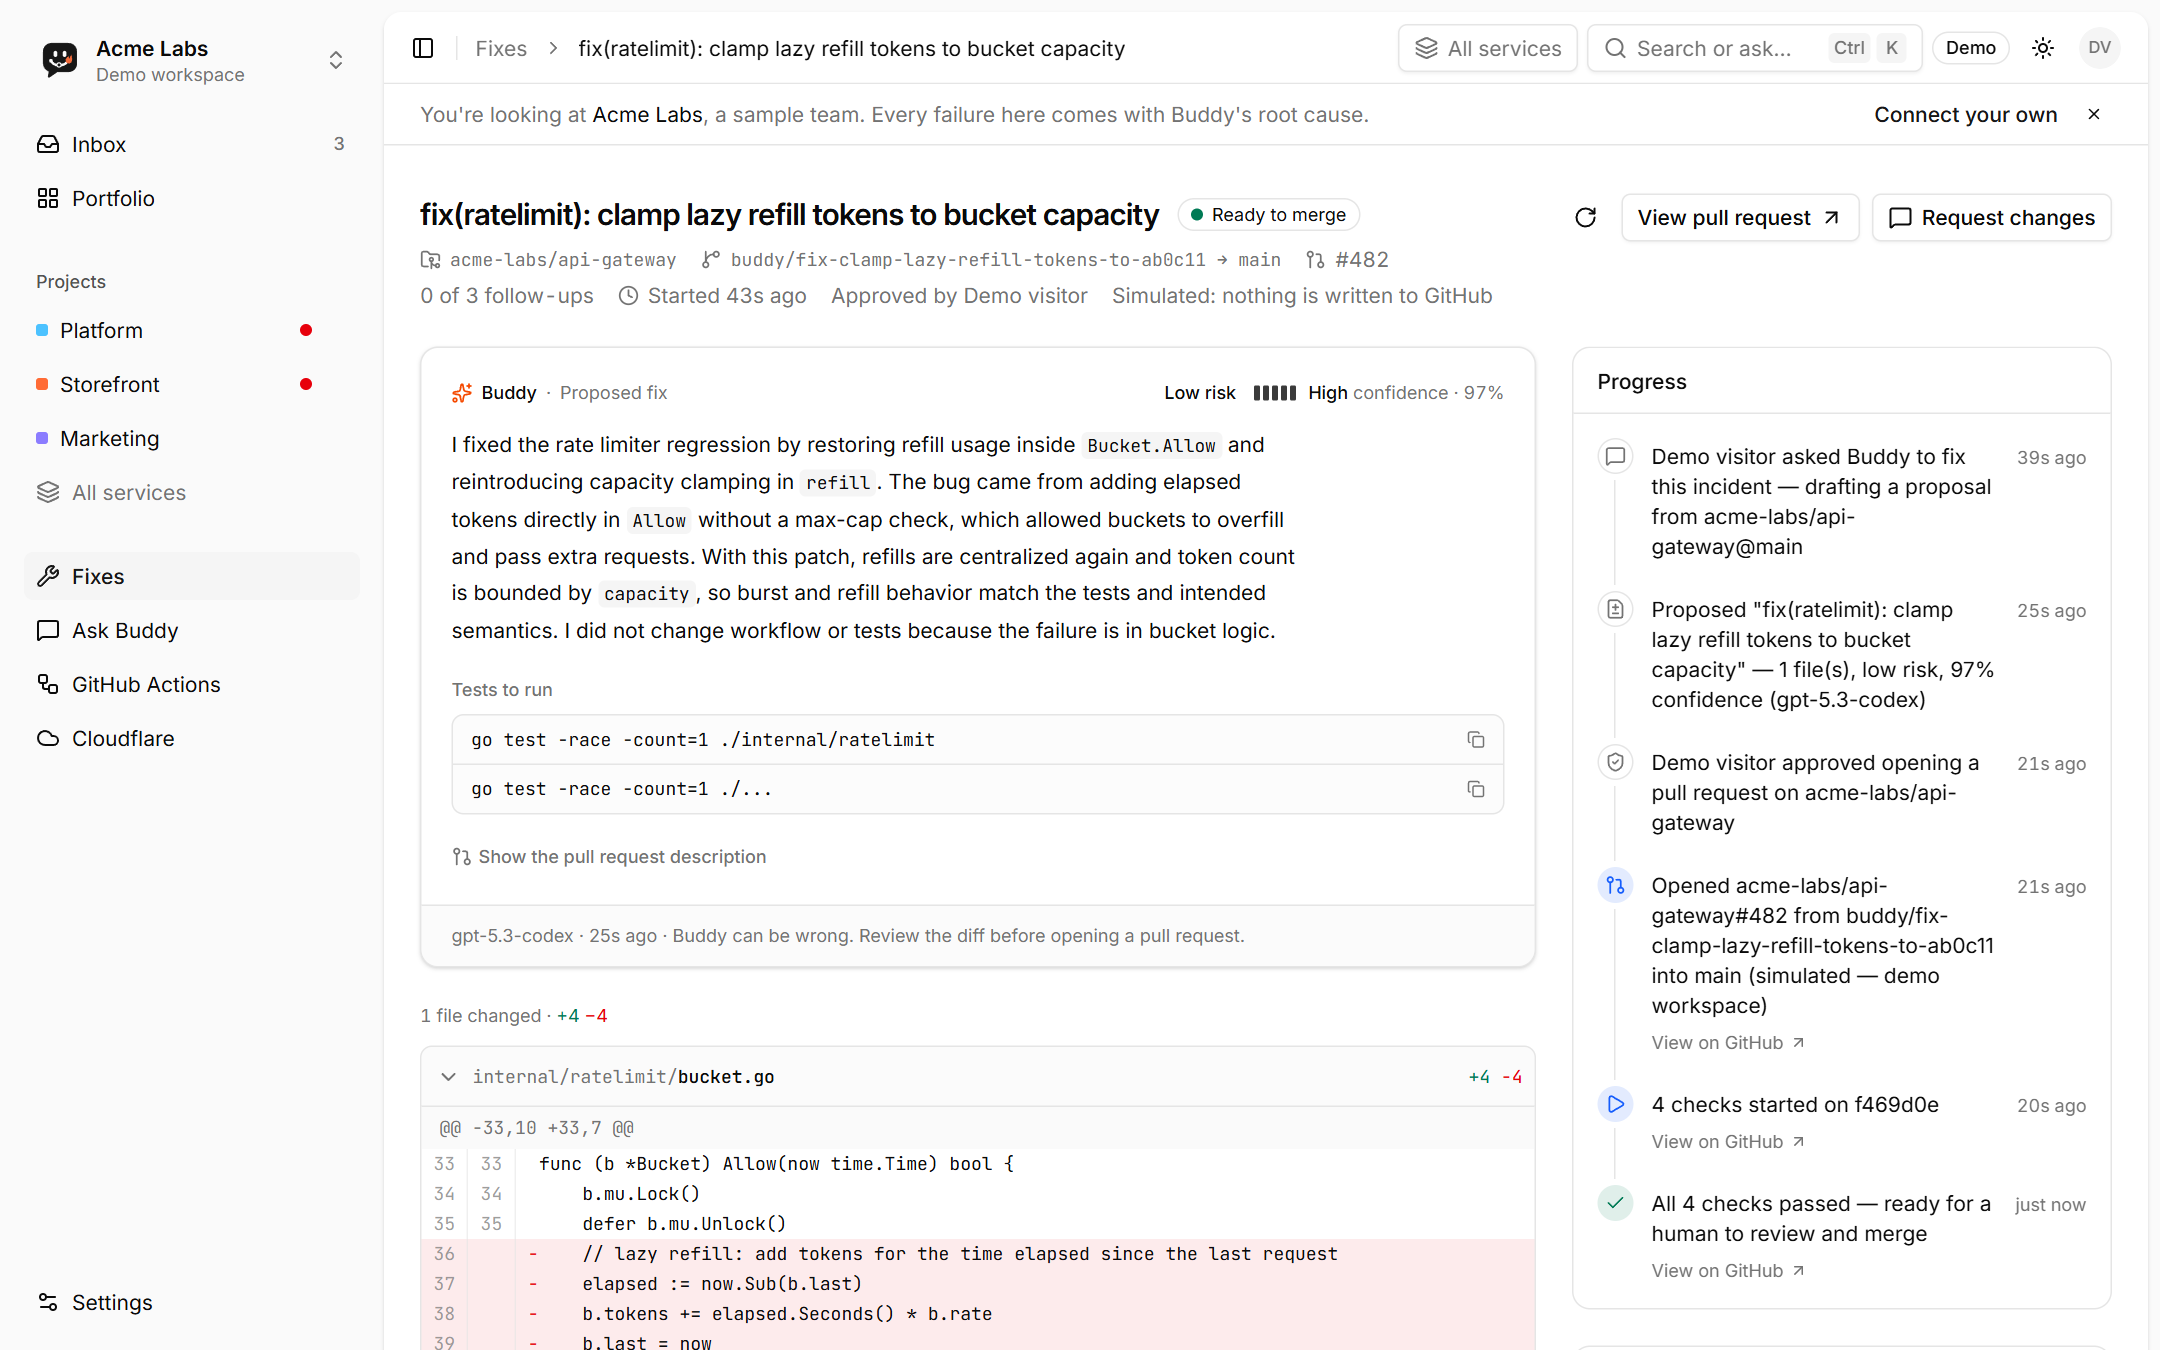Open Ask Buddy chat
Viewport: 2160px width, 1350px height.
coord(192,630)
